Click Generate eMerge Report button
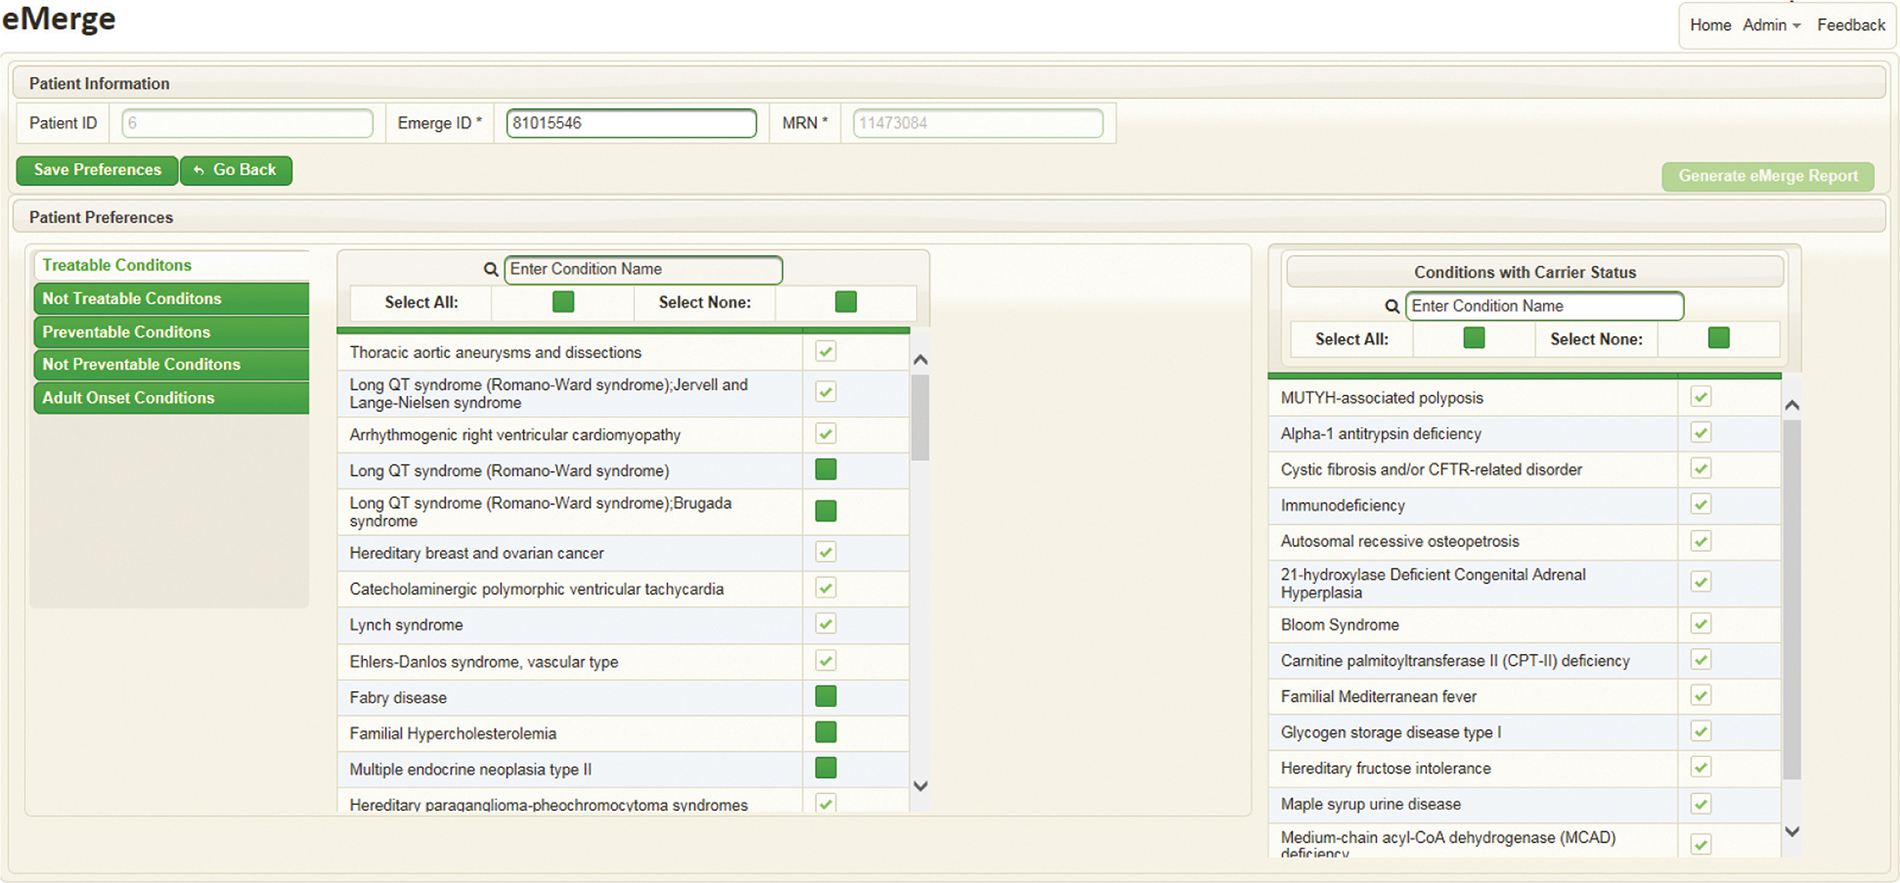 coord(1768,176)
